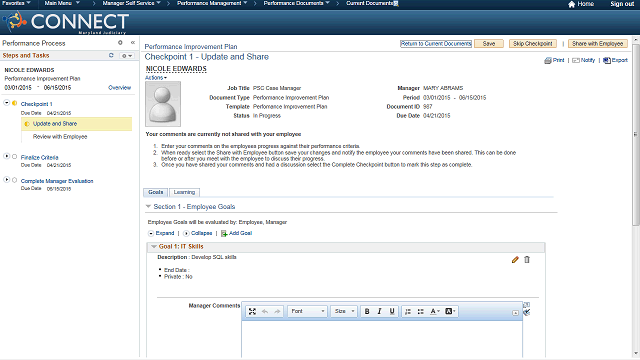Select the Update and Share task
The width and height of the screenshot is (640, 360).
click(x=76, y=124)
